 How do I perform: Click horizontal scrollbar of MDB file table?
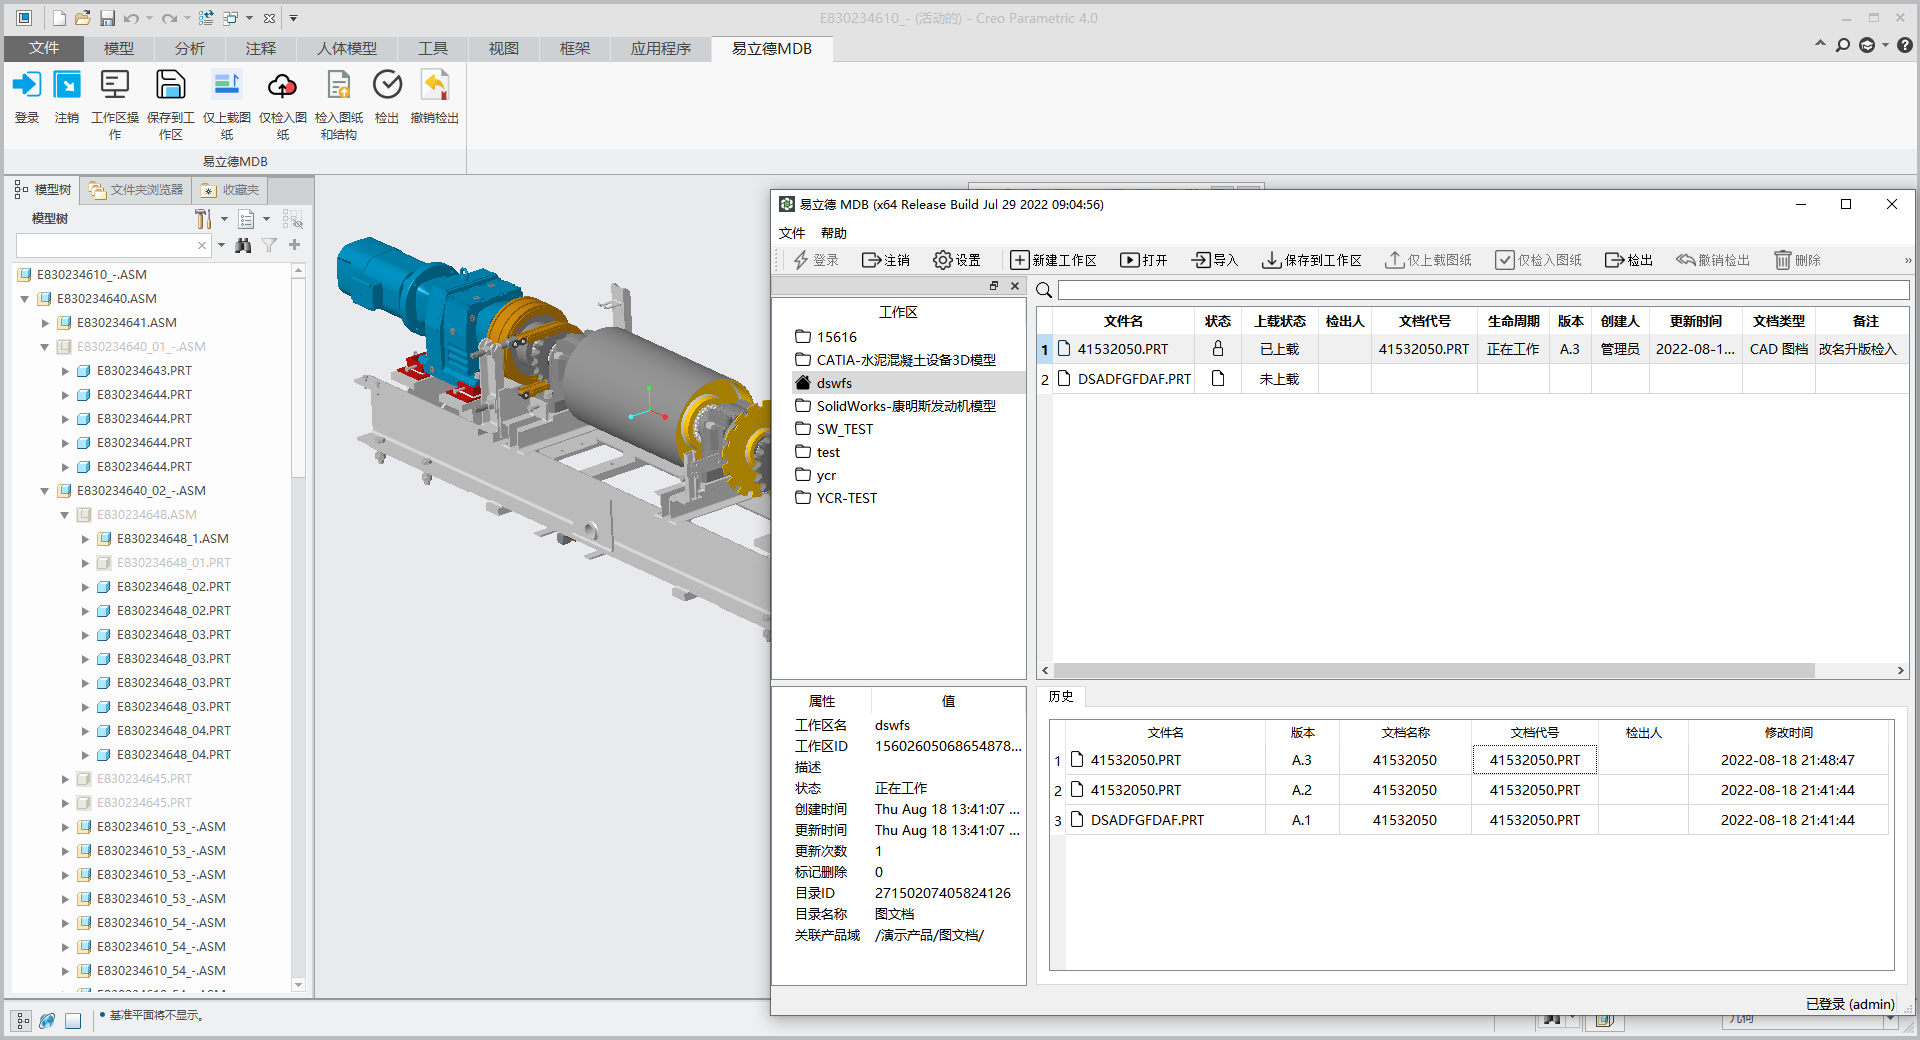coord(1433,671)
